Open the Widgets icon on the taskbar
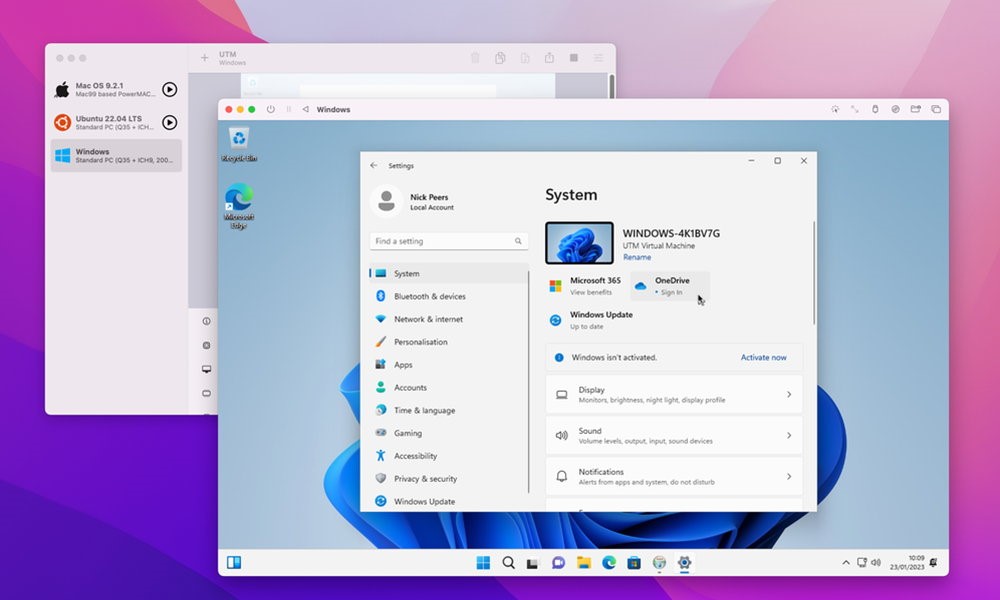Screen dimensions: 1000x600 tap(234, 562)
